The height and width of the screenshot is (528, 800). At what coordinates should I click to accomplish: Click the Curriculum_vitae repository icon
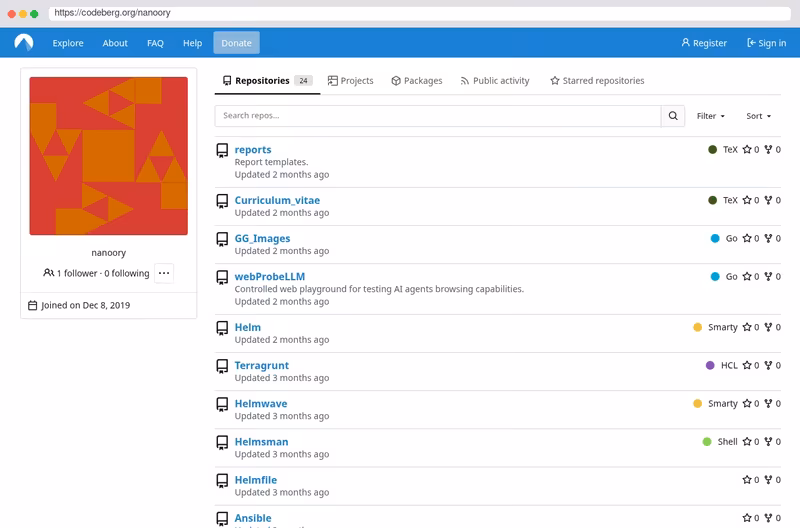click(222, 201)
